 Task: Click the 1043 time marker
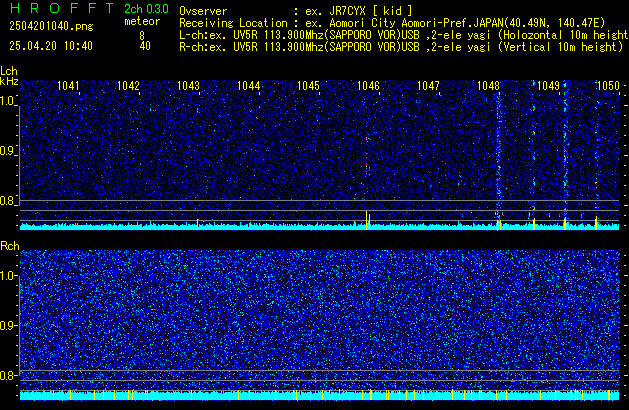[188, 86]
